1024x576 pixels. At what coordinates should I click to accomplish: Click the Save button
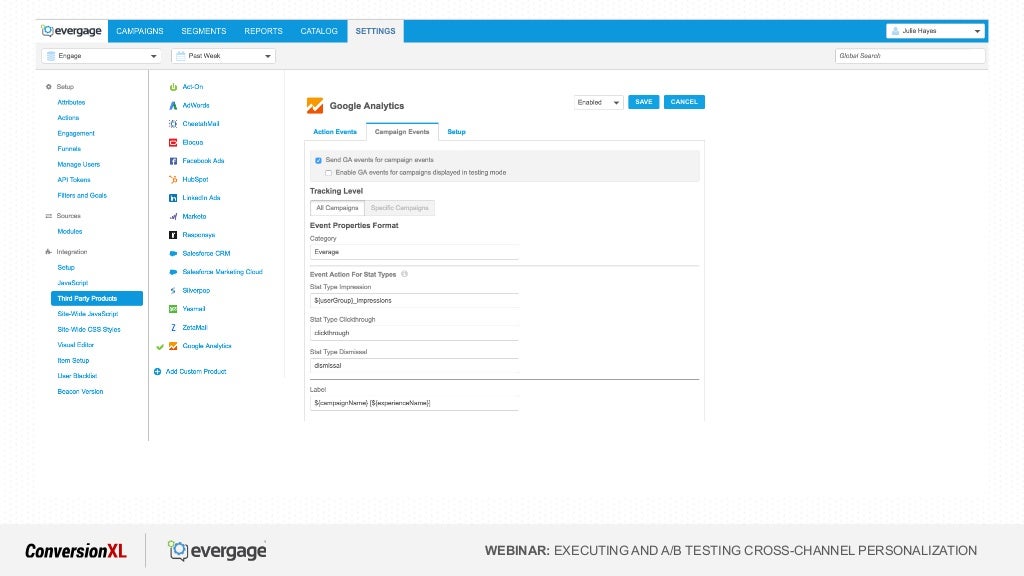pyautogui.click(x=644, y=102)
